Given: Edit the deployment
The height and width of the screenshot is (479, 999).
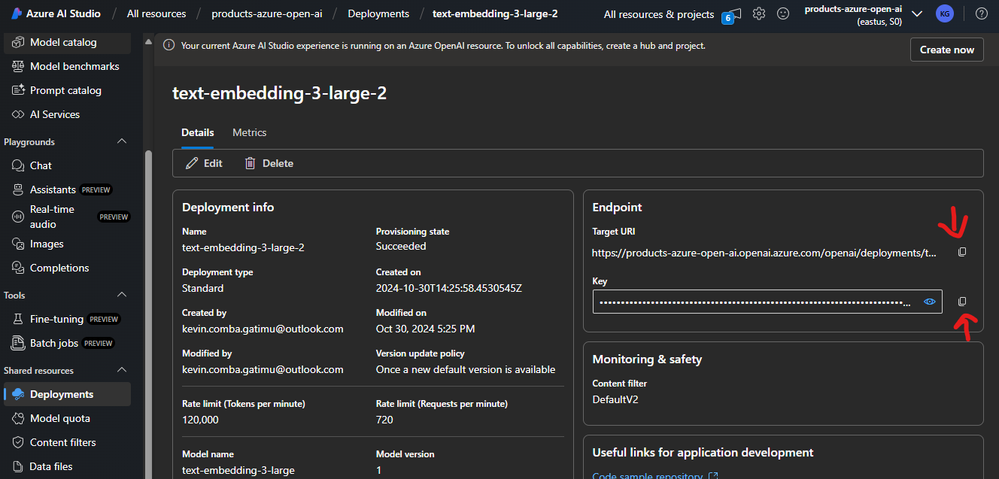Looking at the screenshot, I should 204,164.
